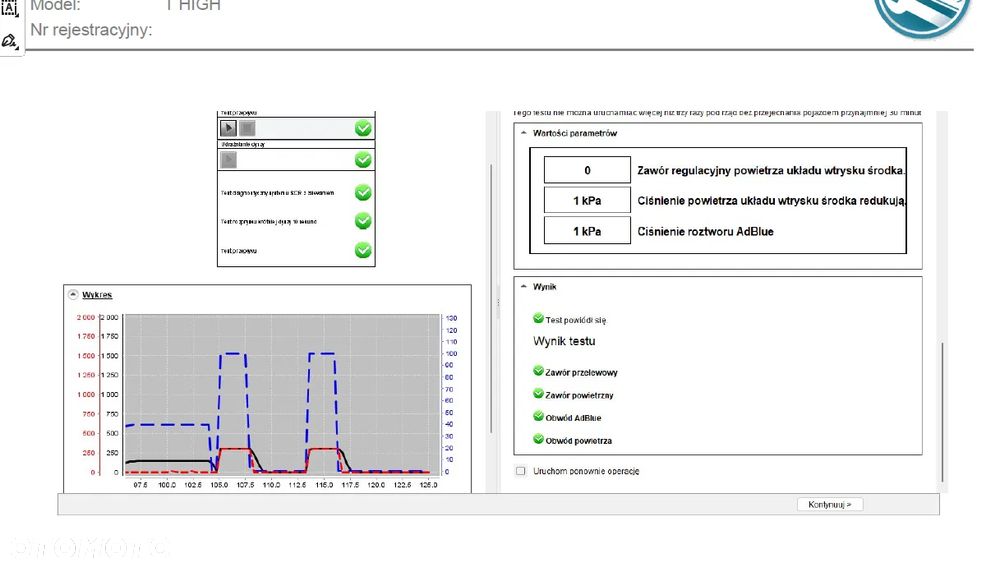This screenshot has width=1000, height=568.
Task: Click the green checkmark next to SCR diagnostic test
Action: (363, 192)
